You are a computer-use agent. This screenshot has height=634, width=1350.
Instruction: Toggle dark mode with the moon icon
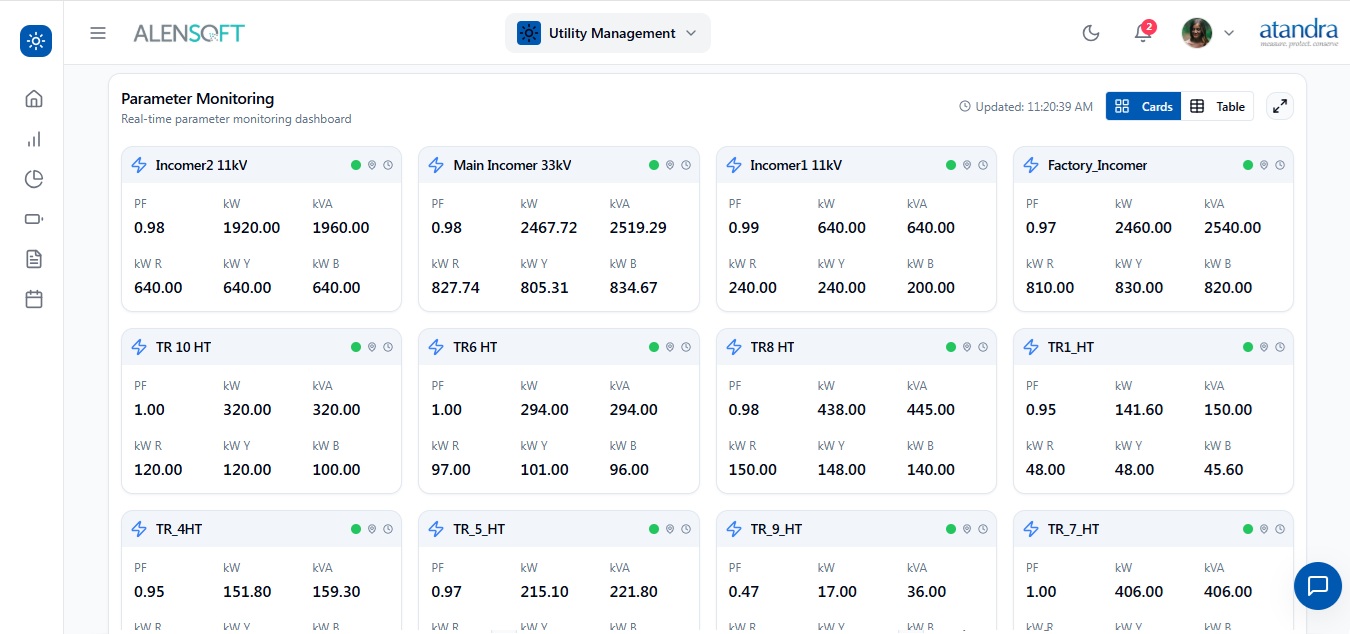click(1091, 33)
